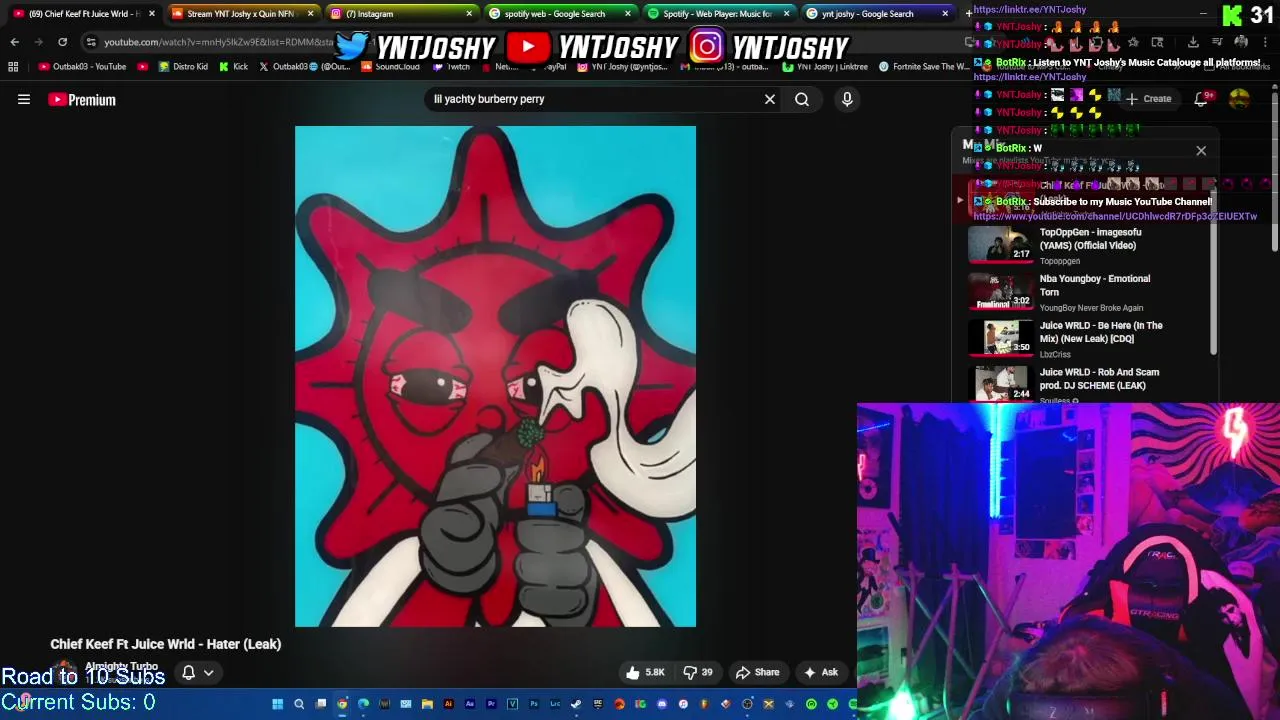1280x720 pixels.
Task: Close the Instagram tab
Action: (x=469, y=14)
